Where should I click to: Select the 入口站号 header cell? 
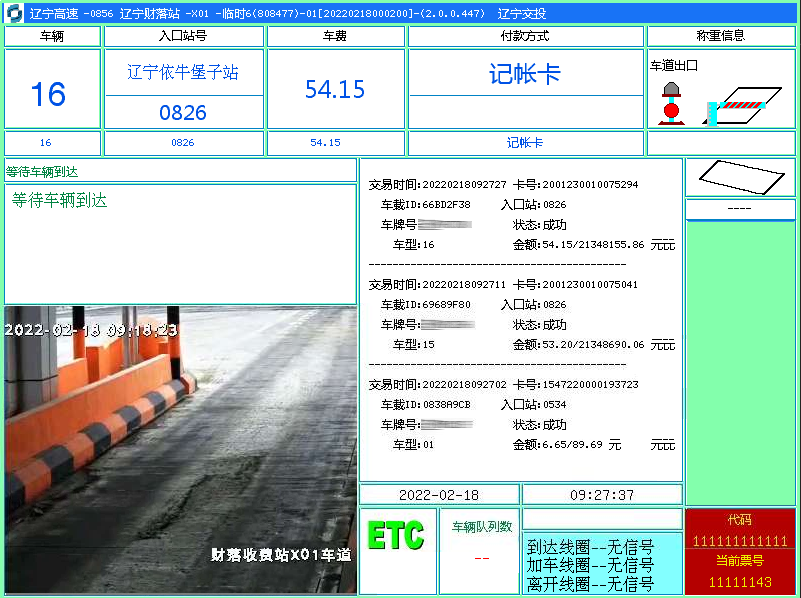pyautogui.click(x=183, y=36)
